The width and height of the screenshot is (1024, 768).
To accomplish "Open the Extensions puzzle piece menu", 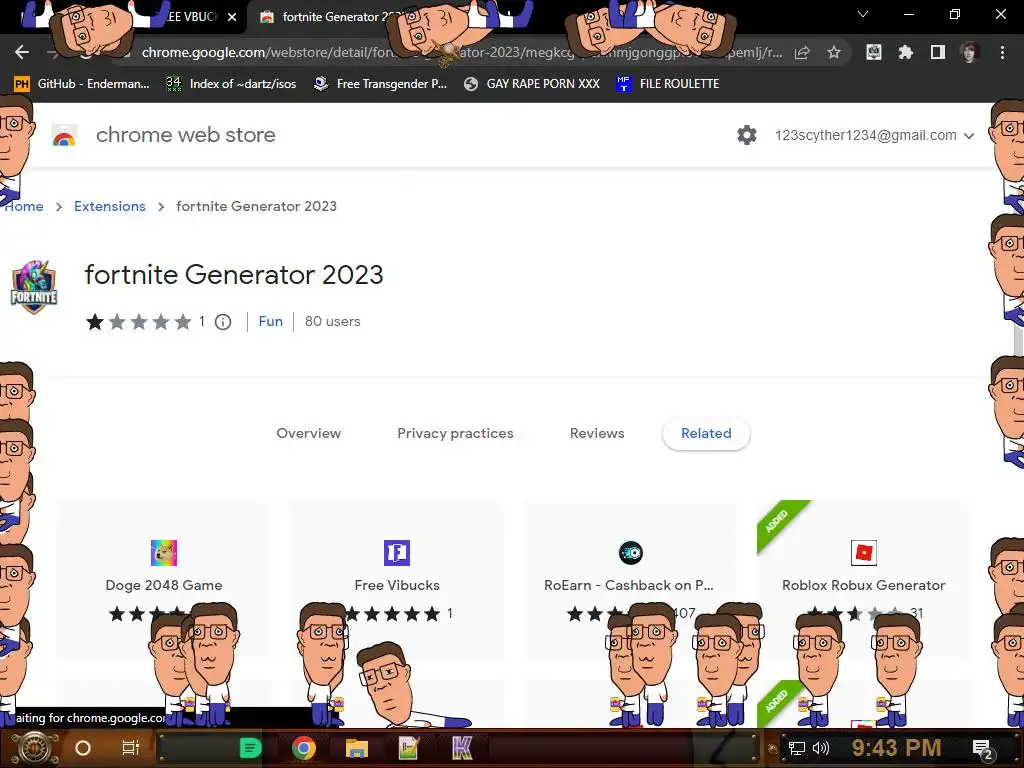I will click(905, 52).
